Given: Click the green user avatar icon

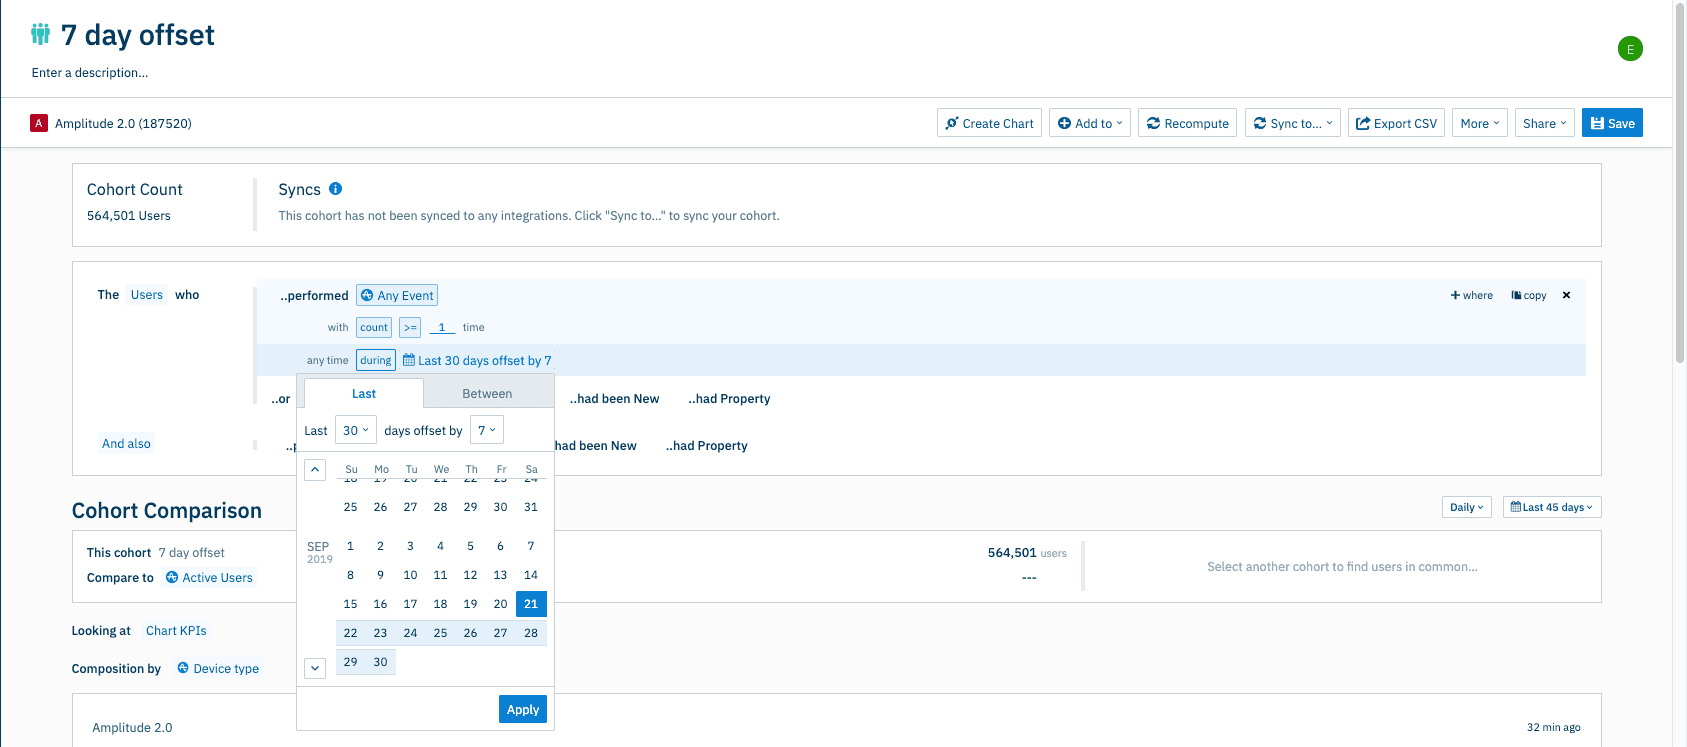Looking at the screenshot, I should coord(1630,49).
